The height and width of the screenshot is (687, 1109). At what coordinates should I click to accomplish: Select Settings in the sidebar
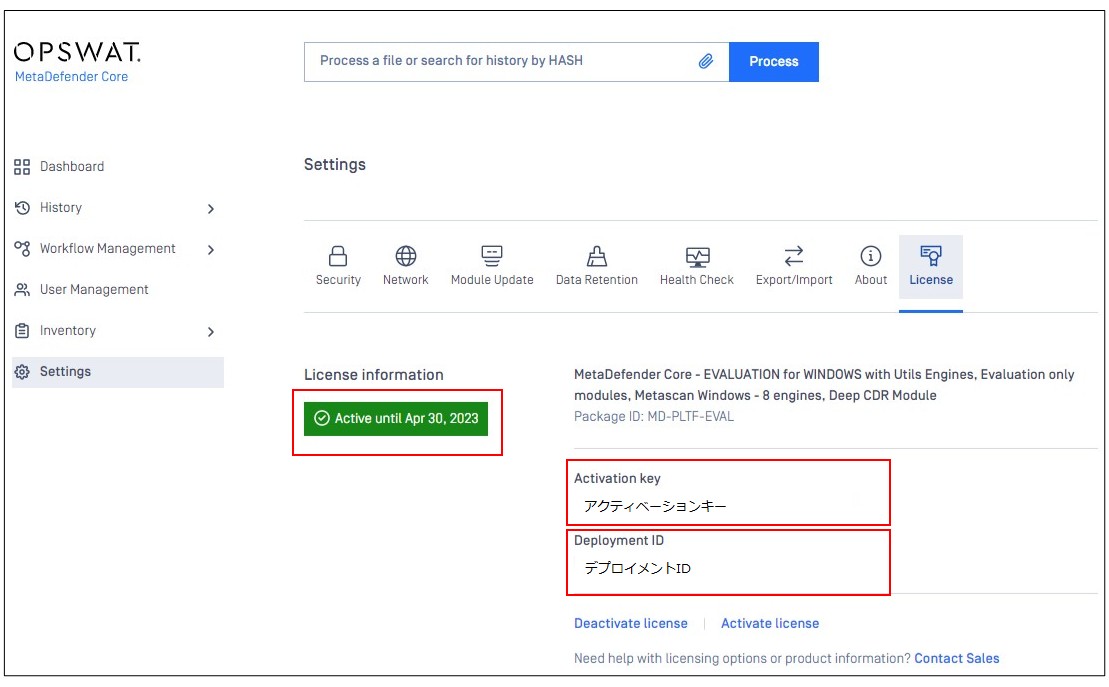118,372
